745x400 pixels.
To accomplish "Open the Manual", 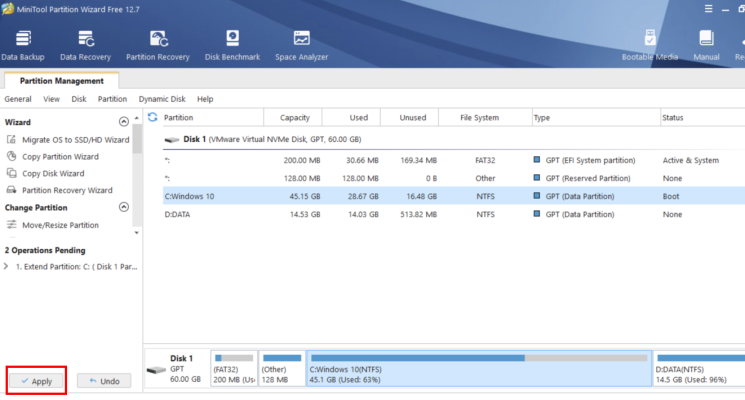I will [706, 46].
